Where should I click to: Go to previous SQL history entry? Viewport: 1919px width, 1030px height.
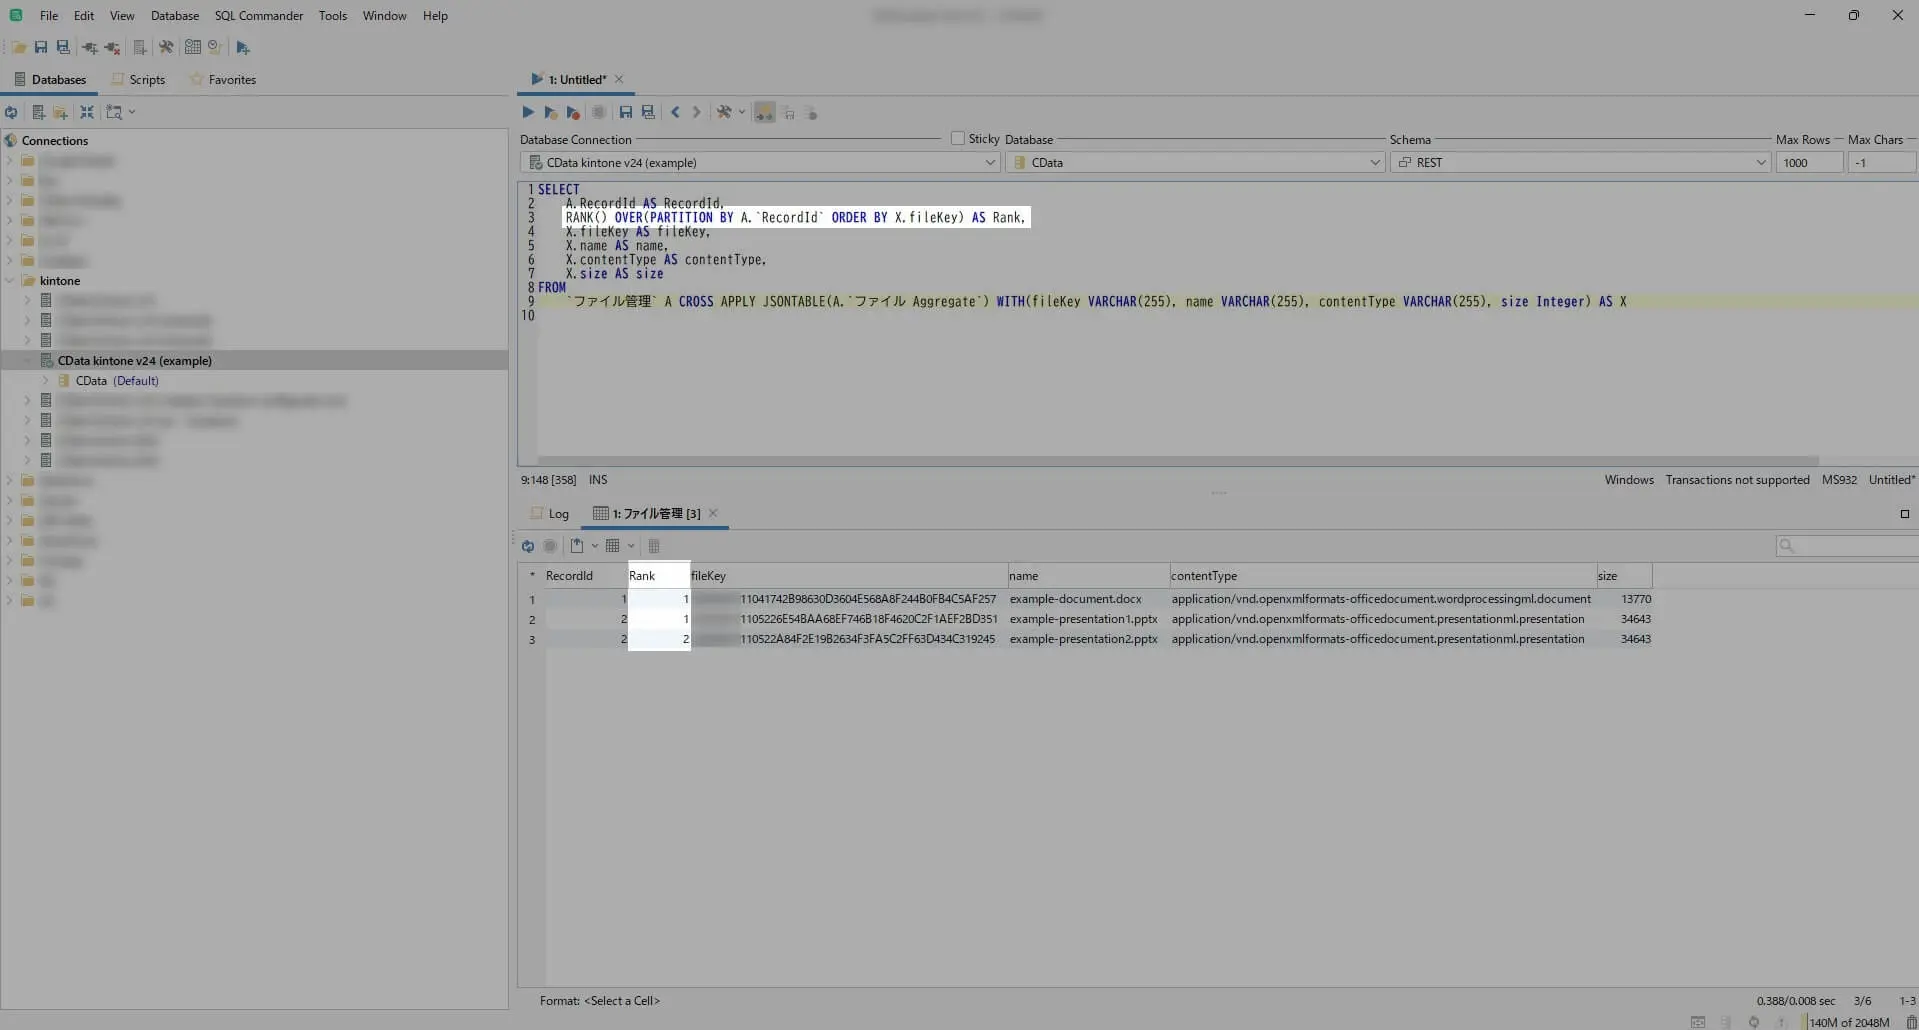tap(675, 113)
